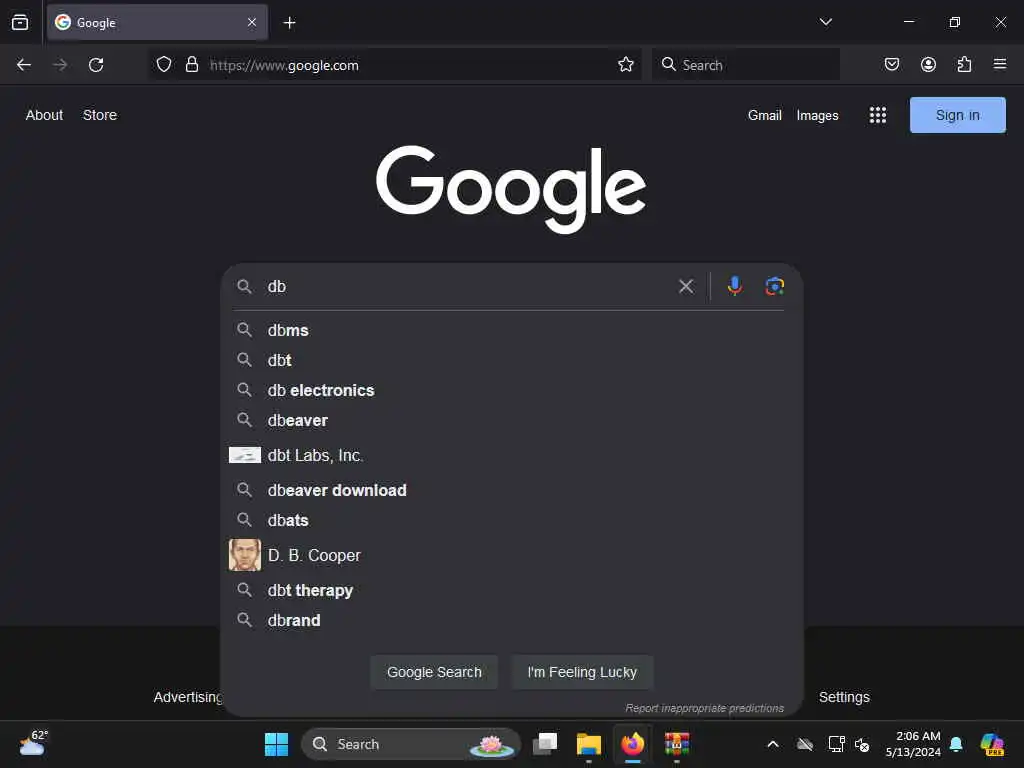This screenshot has width=1024, height=768.
Task: Focus the Firefox toolbar Search box
Action: coord(746,65)
